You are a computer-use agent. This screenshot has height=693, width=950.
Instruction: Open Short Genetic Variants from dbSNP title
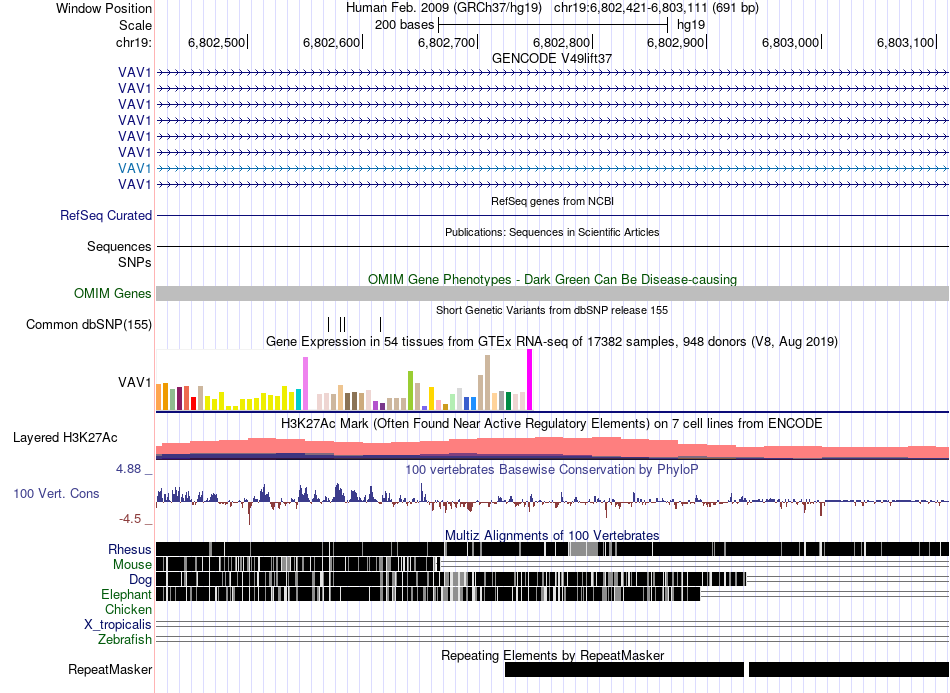552,310
